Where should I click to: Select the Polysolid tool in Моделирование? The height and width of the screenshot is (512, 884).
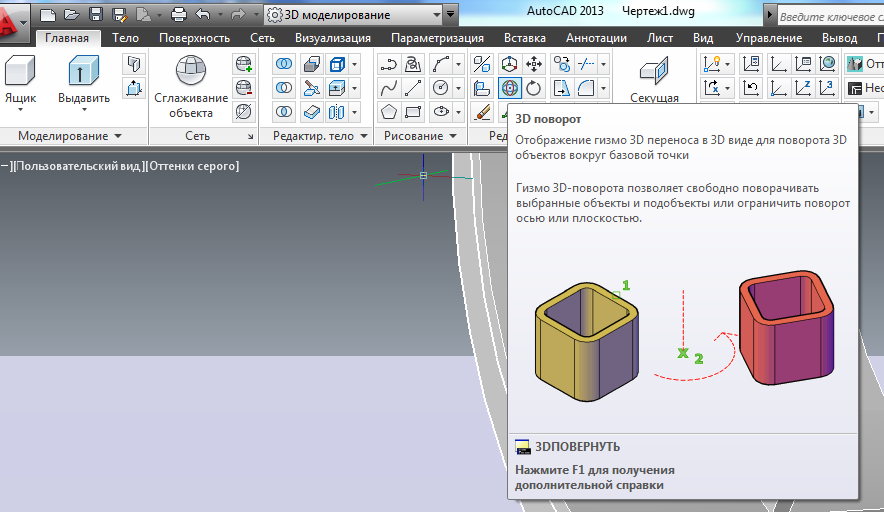(x=134, y=64)
